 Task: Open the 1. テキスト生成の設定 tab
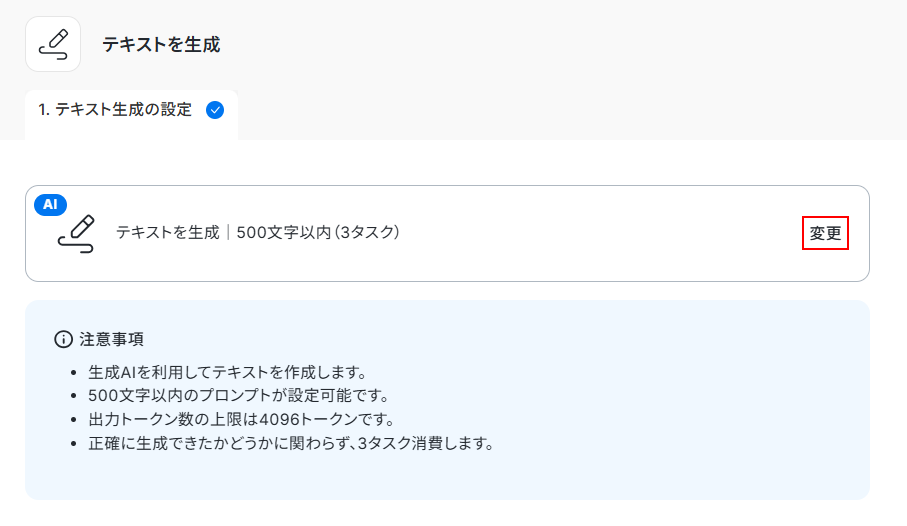point(115,110)
